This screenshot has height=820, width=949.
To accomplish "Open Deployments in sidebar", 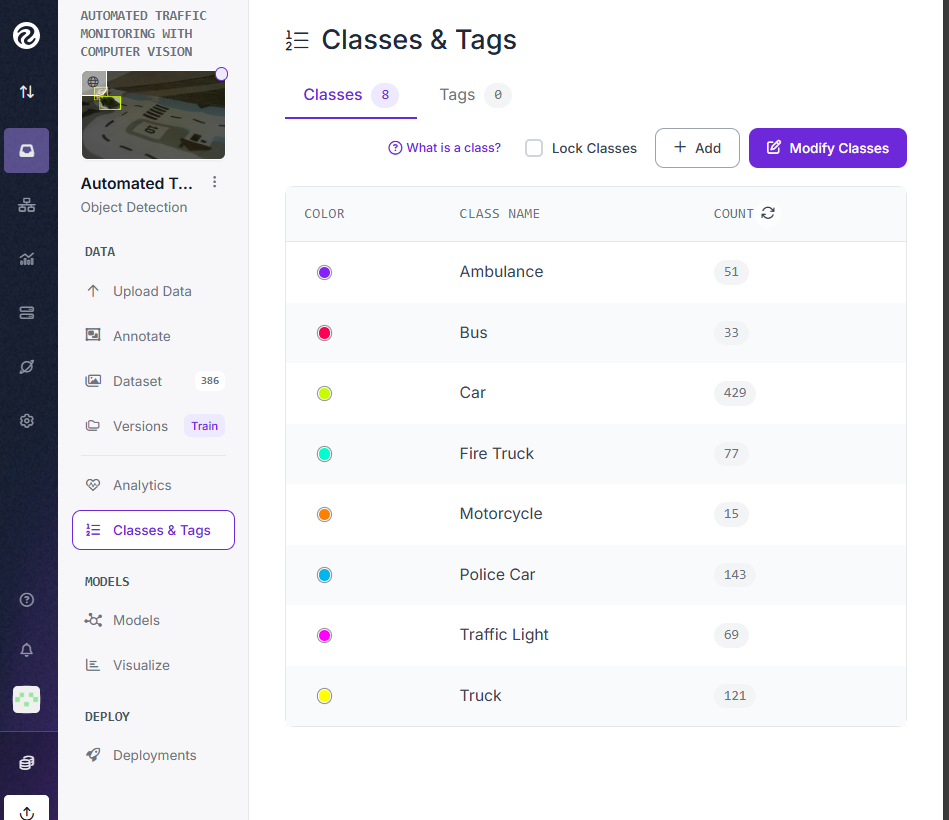I will (x=153, y=755).
